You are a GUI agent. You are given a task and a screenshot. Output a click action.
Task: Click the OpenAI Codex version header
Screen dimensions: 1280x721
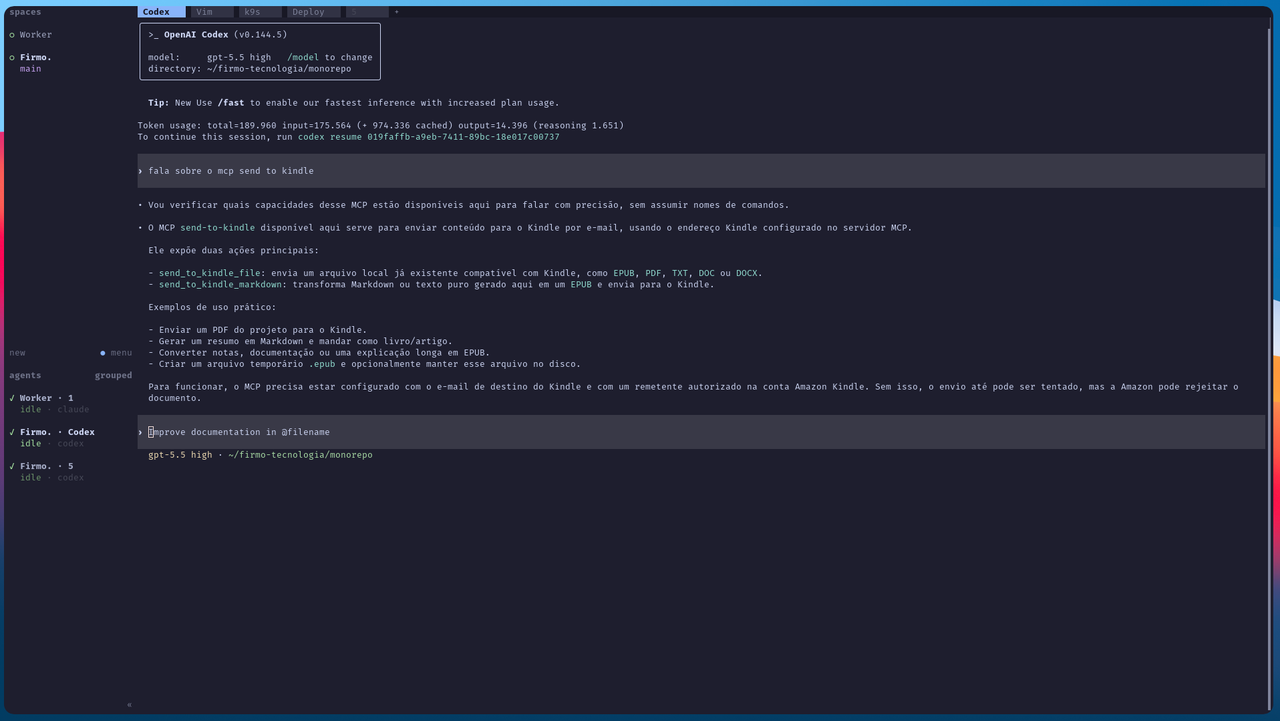click(218, 34)
